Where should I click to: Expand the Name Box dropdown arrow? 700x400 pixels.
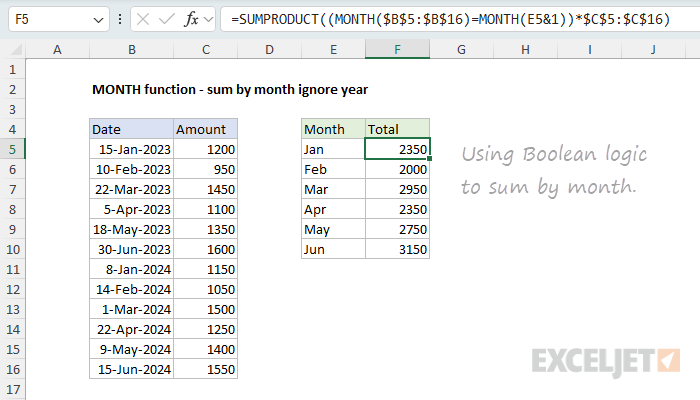[98, 20]
